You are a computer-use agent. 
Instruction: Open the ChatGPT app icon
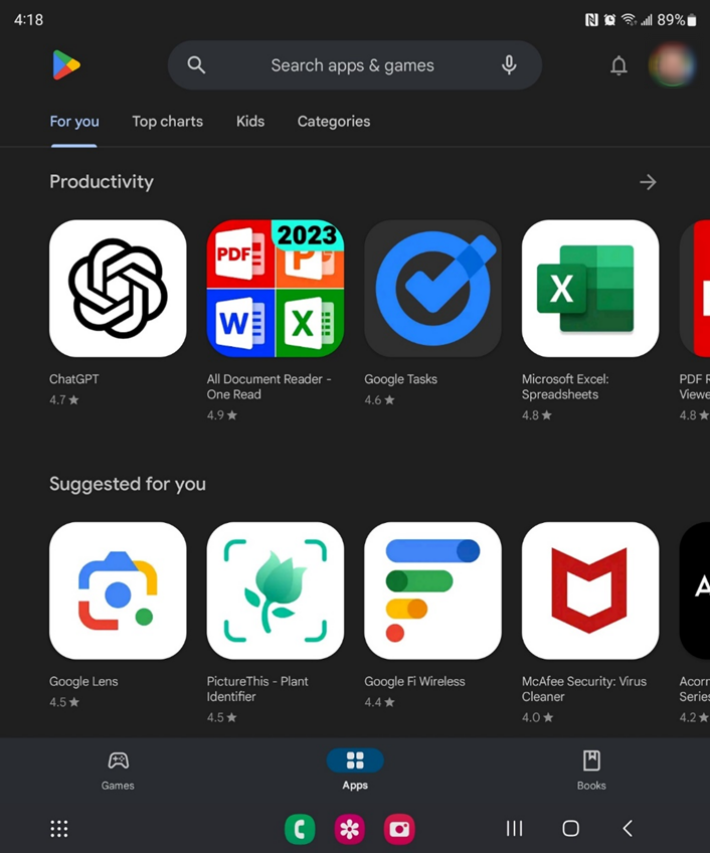pyautogui.click(x=118, y=288)
